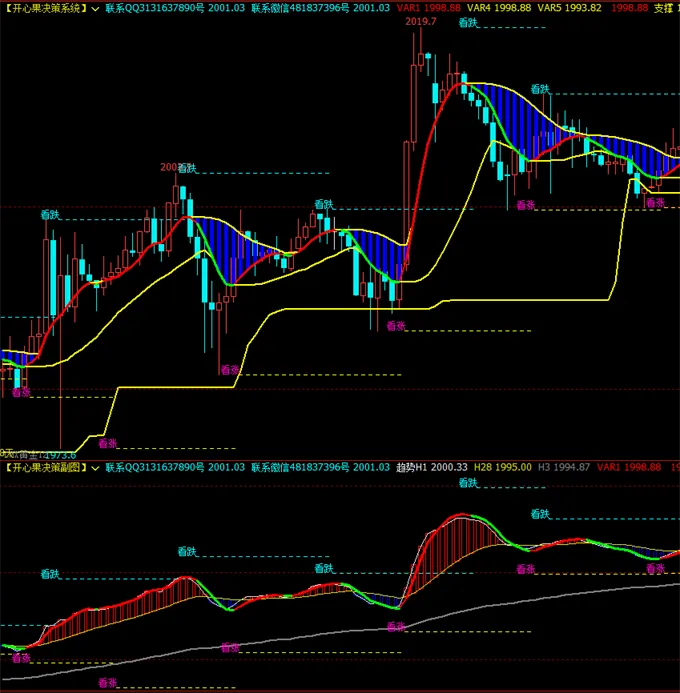This screenshot has width=680, height=693.
Task: Select 联系微信481837396号 value in main chart header
Action: 321,8
